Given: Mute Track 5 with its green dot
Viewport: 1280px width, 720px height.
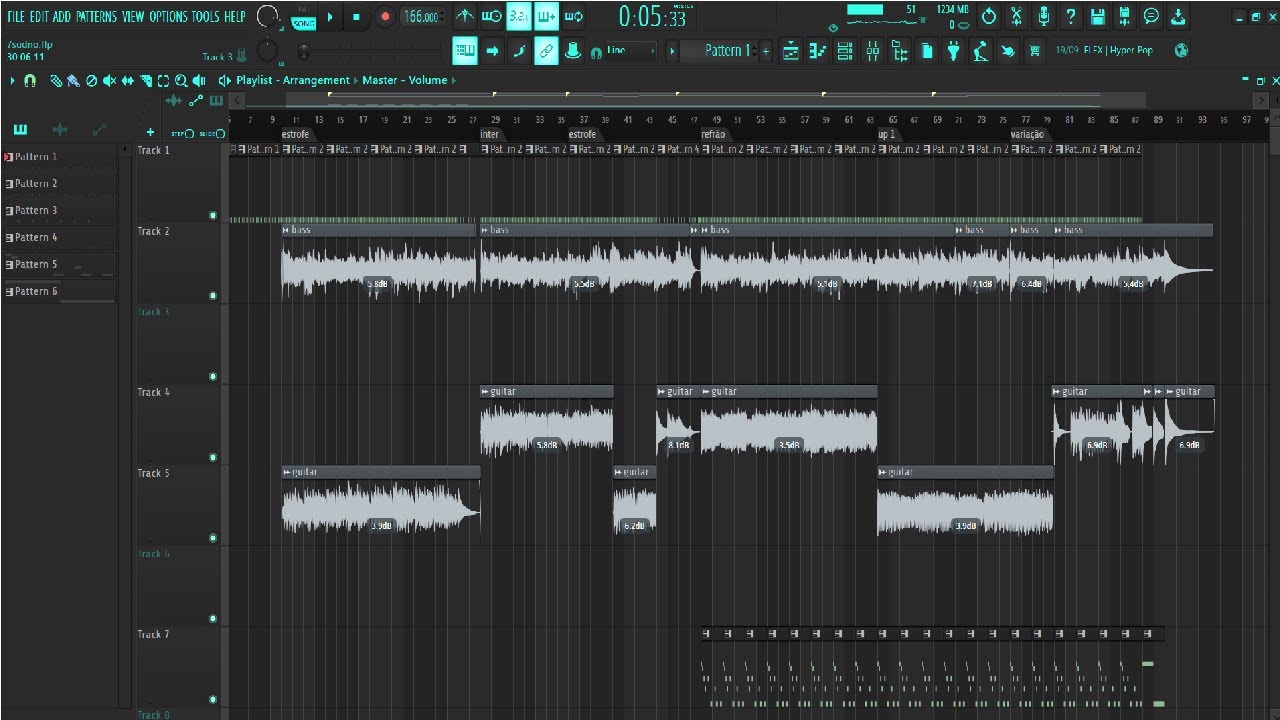Looking at the screenshot, I should [x=213, y=538].
